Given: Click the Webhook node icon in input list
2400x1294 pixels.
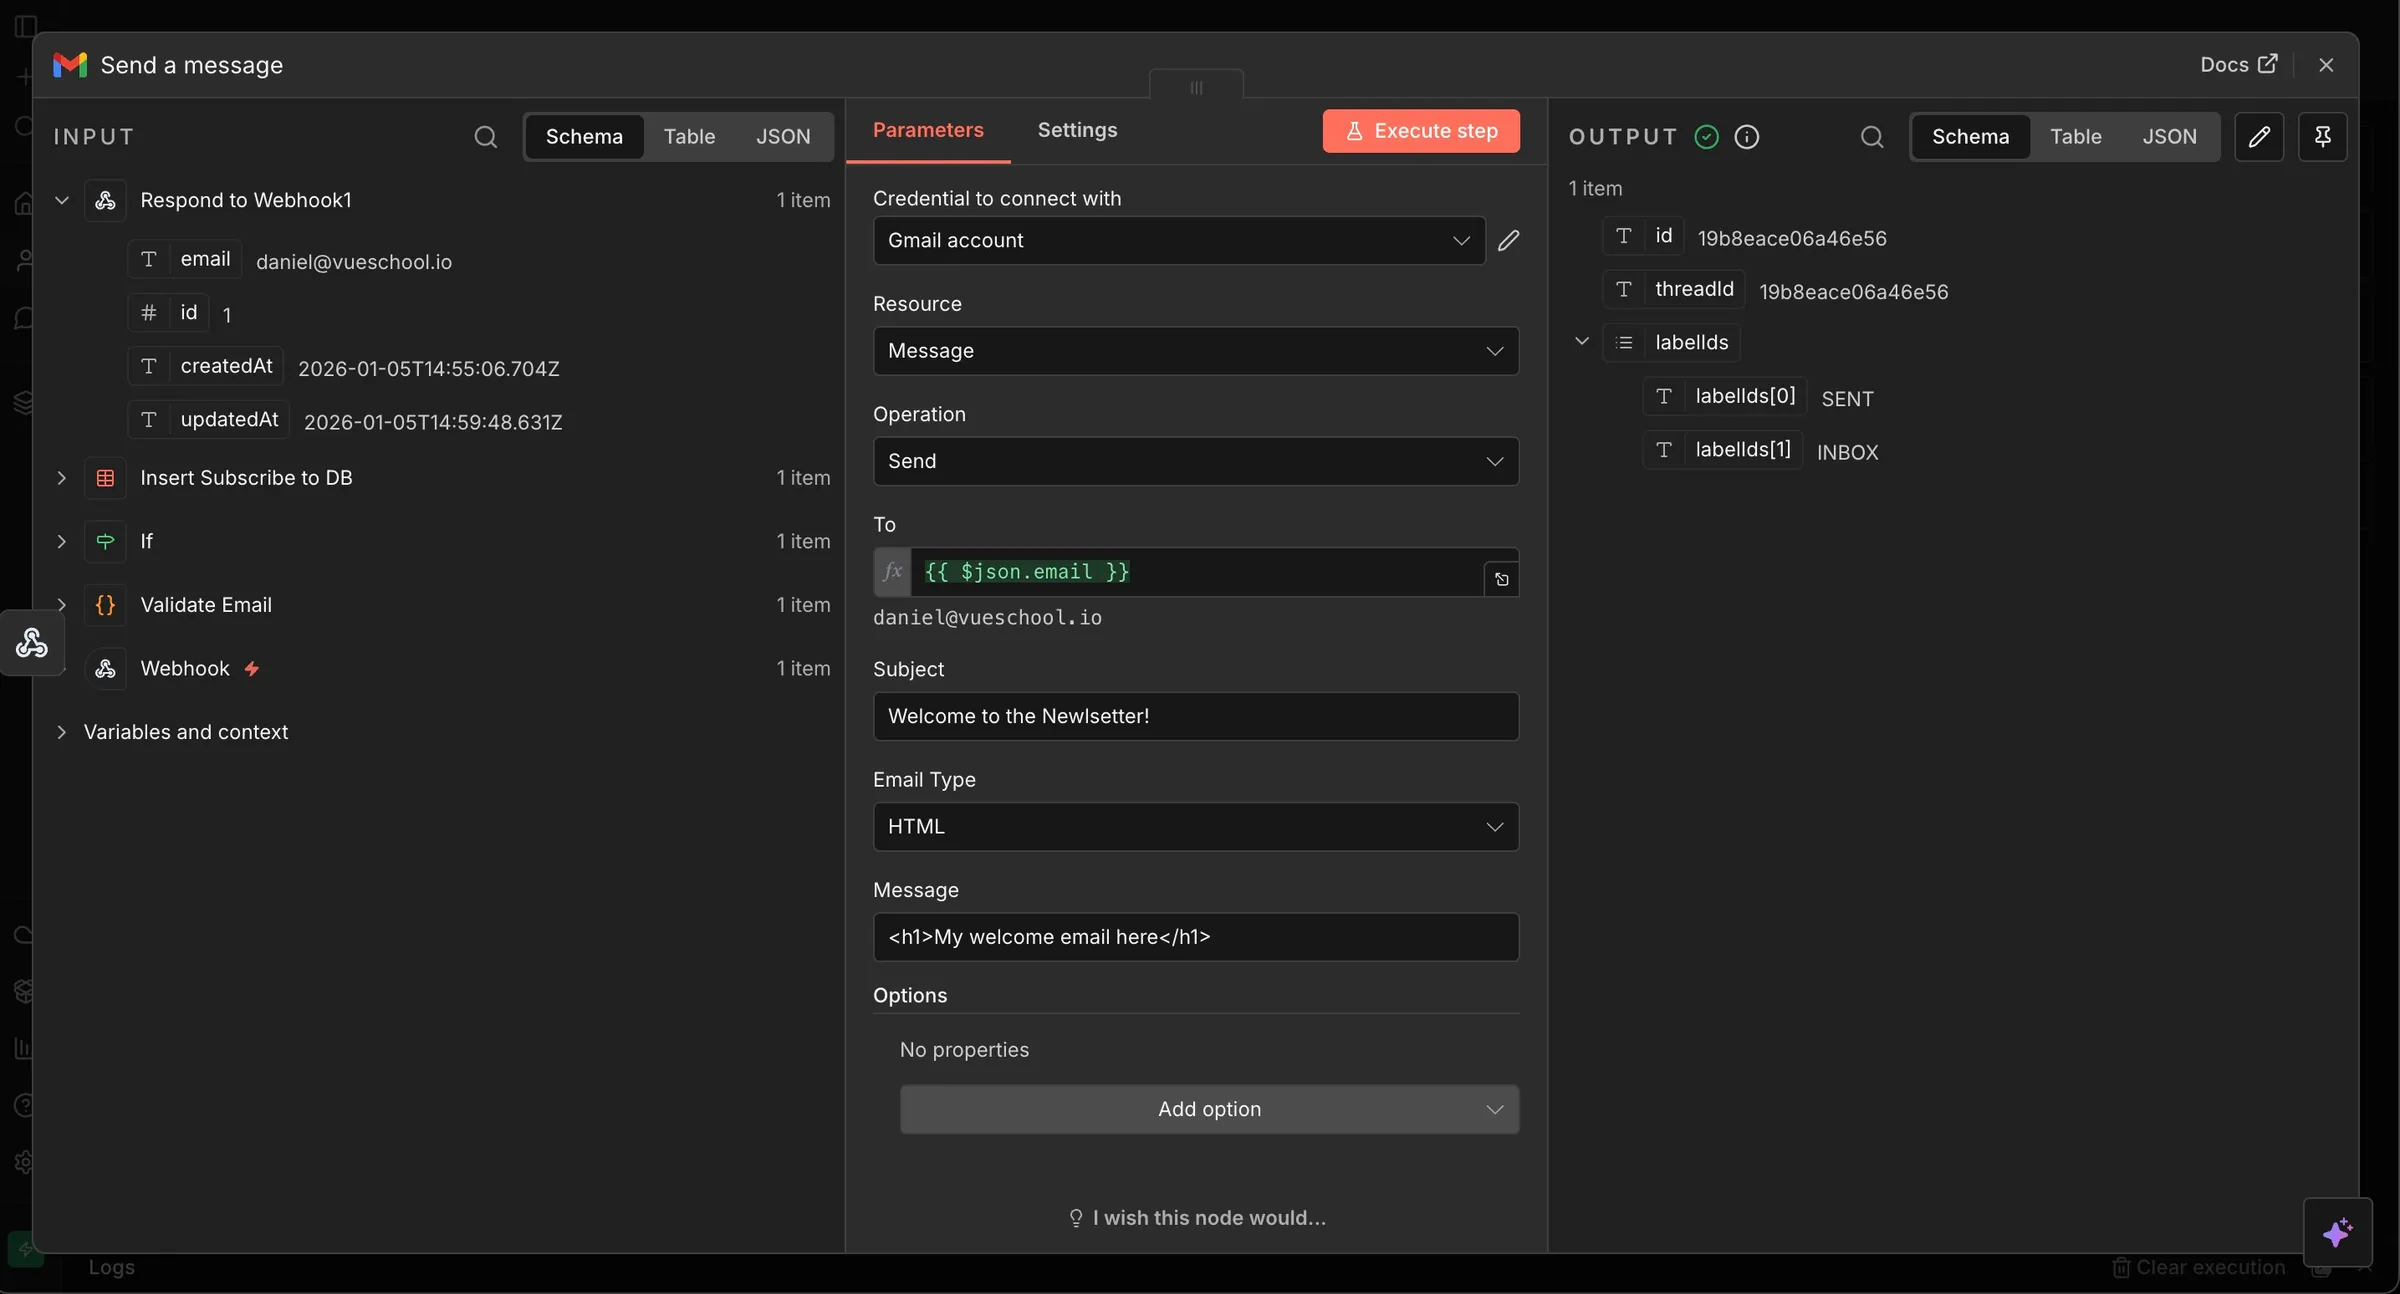Looking at the screenshot, I should point(105,669).
